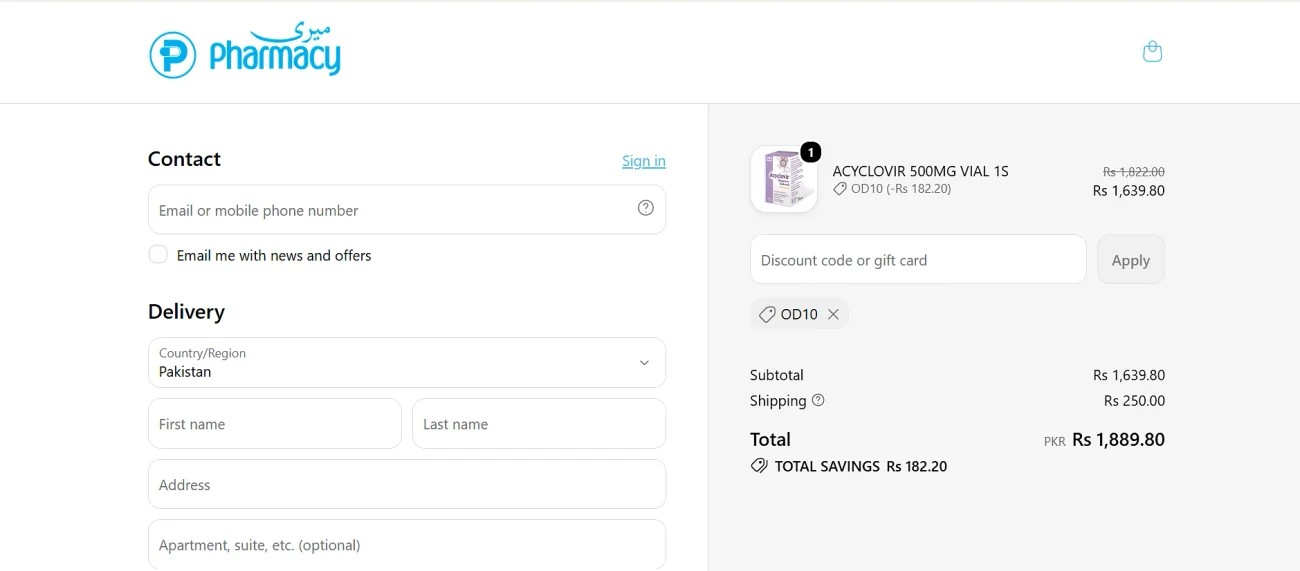Select the First name field
The image size is (1300, 571).
(275, 424)
